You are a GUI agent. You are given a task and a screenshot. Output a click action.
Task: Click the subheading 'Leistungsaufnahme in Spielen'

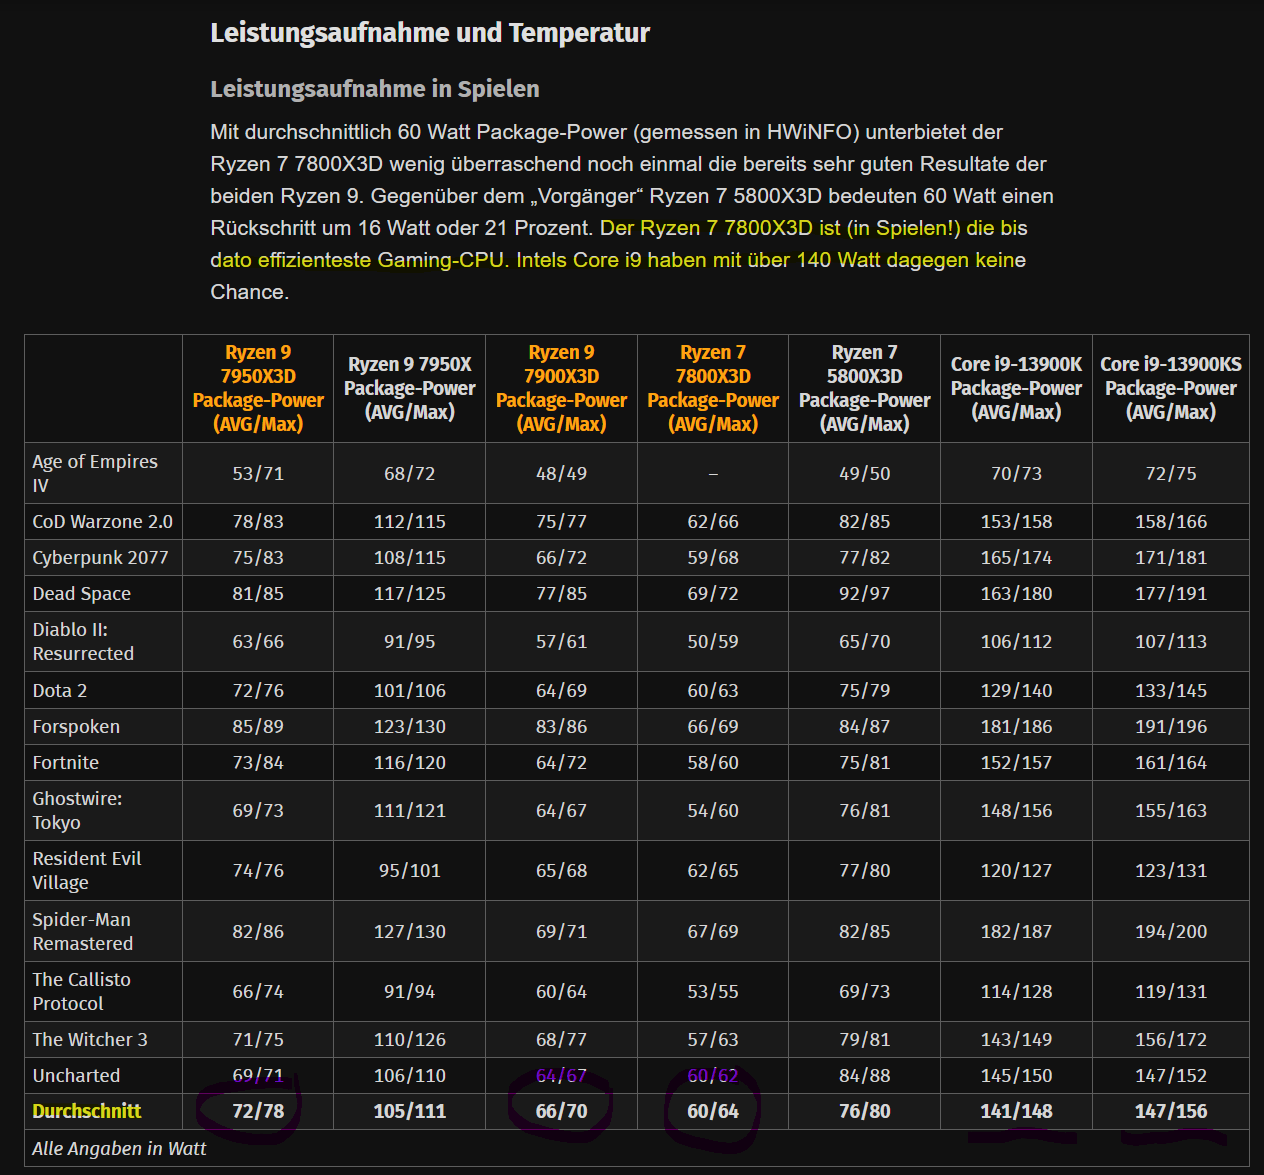point(375,89)
